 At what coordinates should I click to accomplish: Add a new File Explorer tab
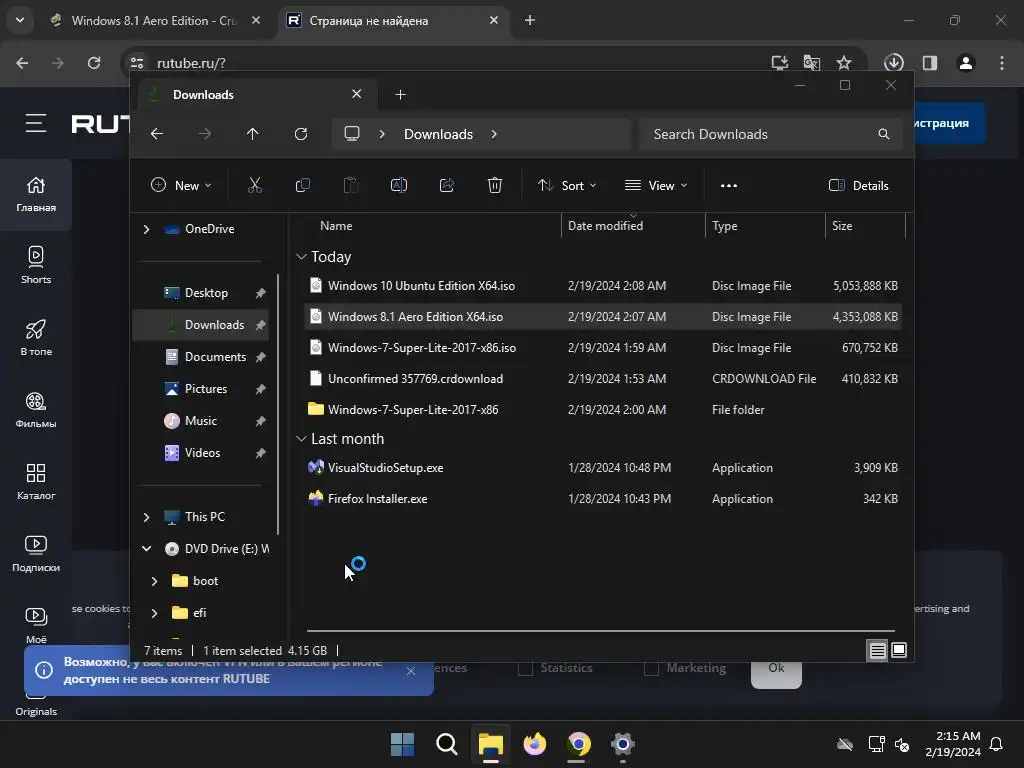(400, 95)
